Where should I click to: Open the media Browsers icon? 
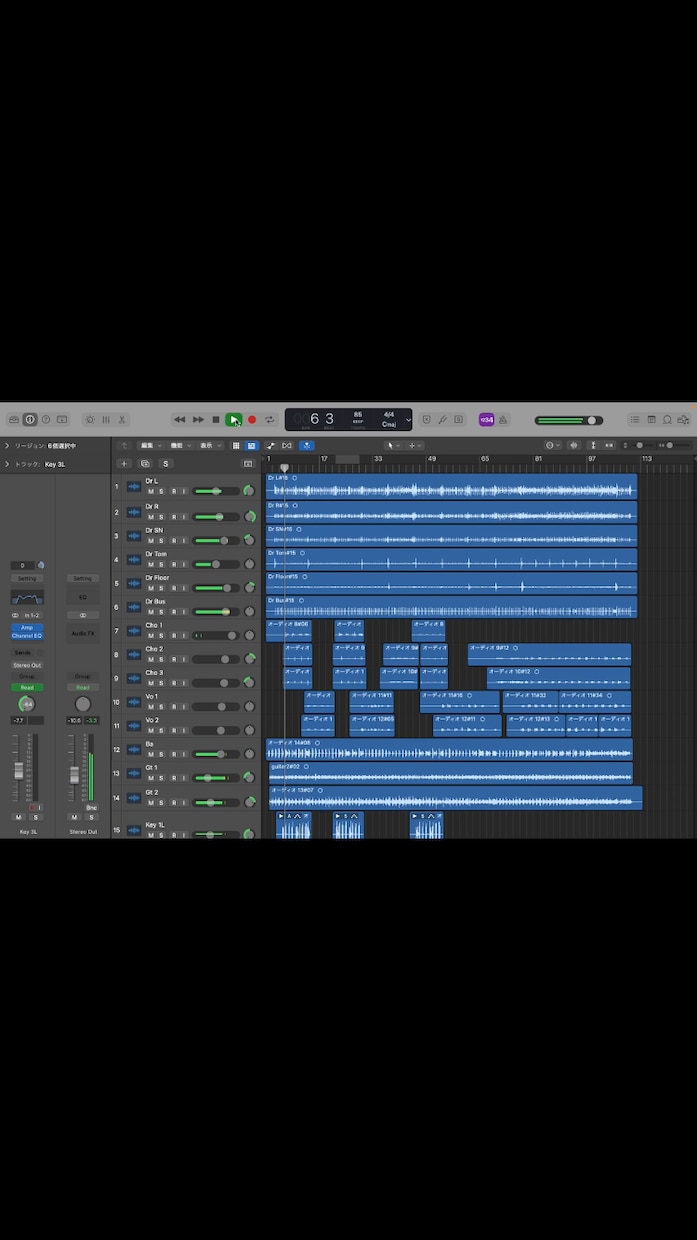click(x=683, y=420)
